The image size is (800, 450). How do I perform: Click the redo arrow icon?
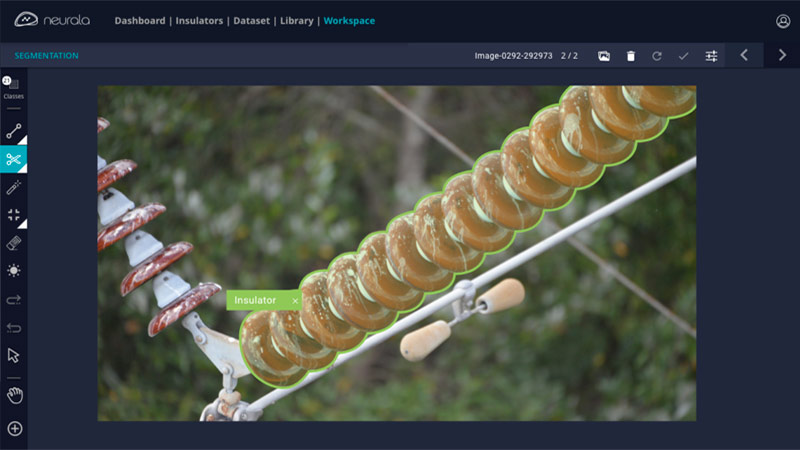point(14,299)
